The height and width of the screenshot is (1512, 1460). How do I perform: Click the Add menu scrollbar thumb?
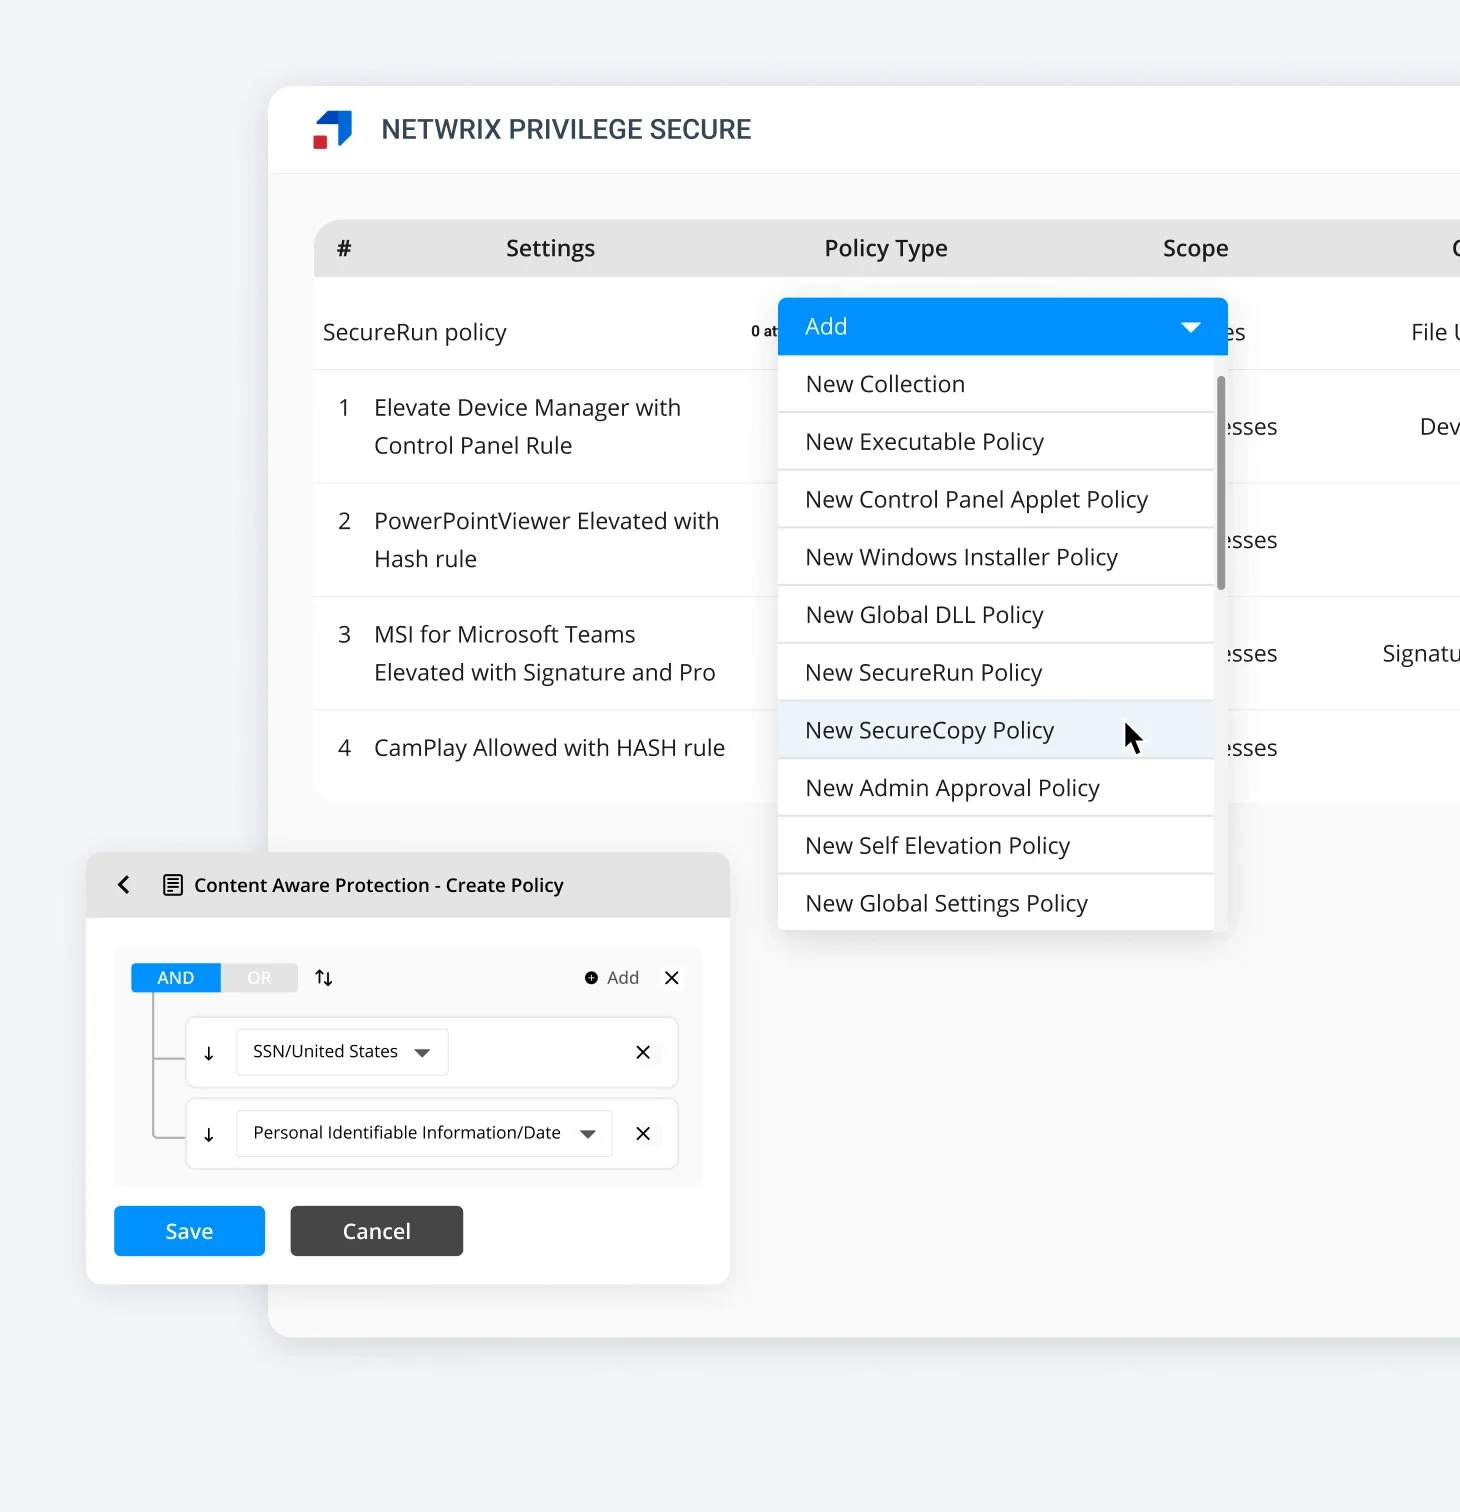[x=1221, y=483]
